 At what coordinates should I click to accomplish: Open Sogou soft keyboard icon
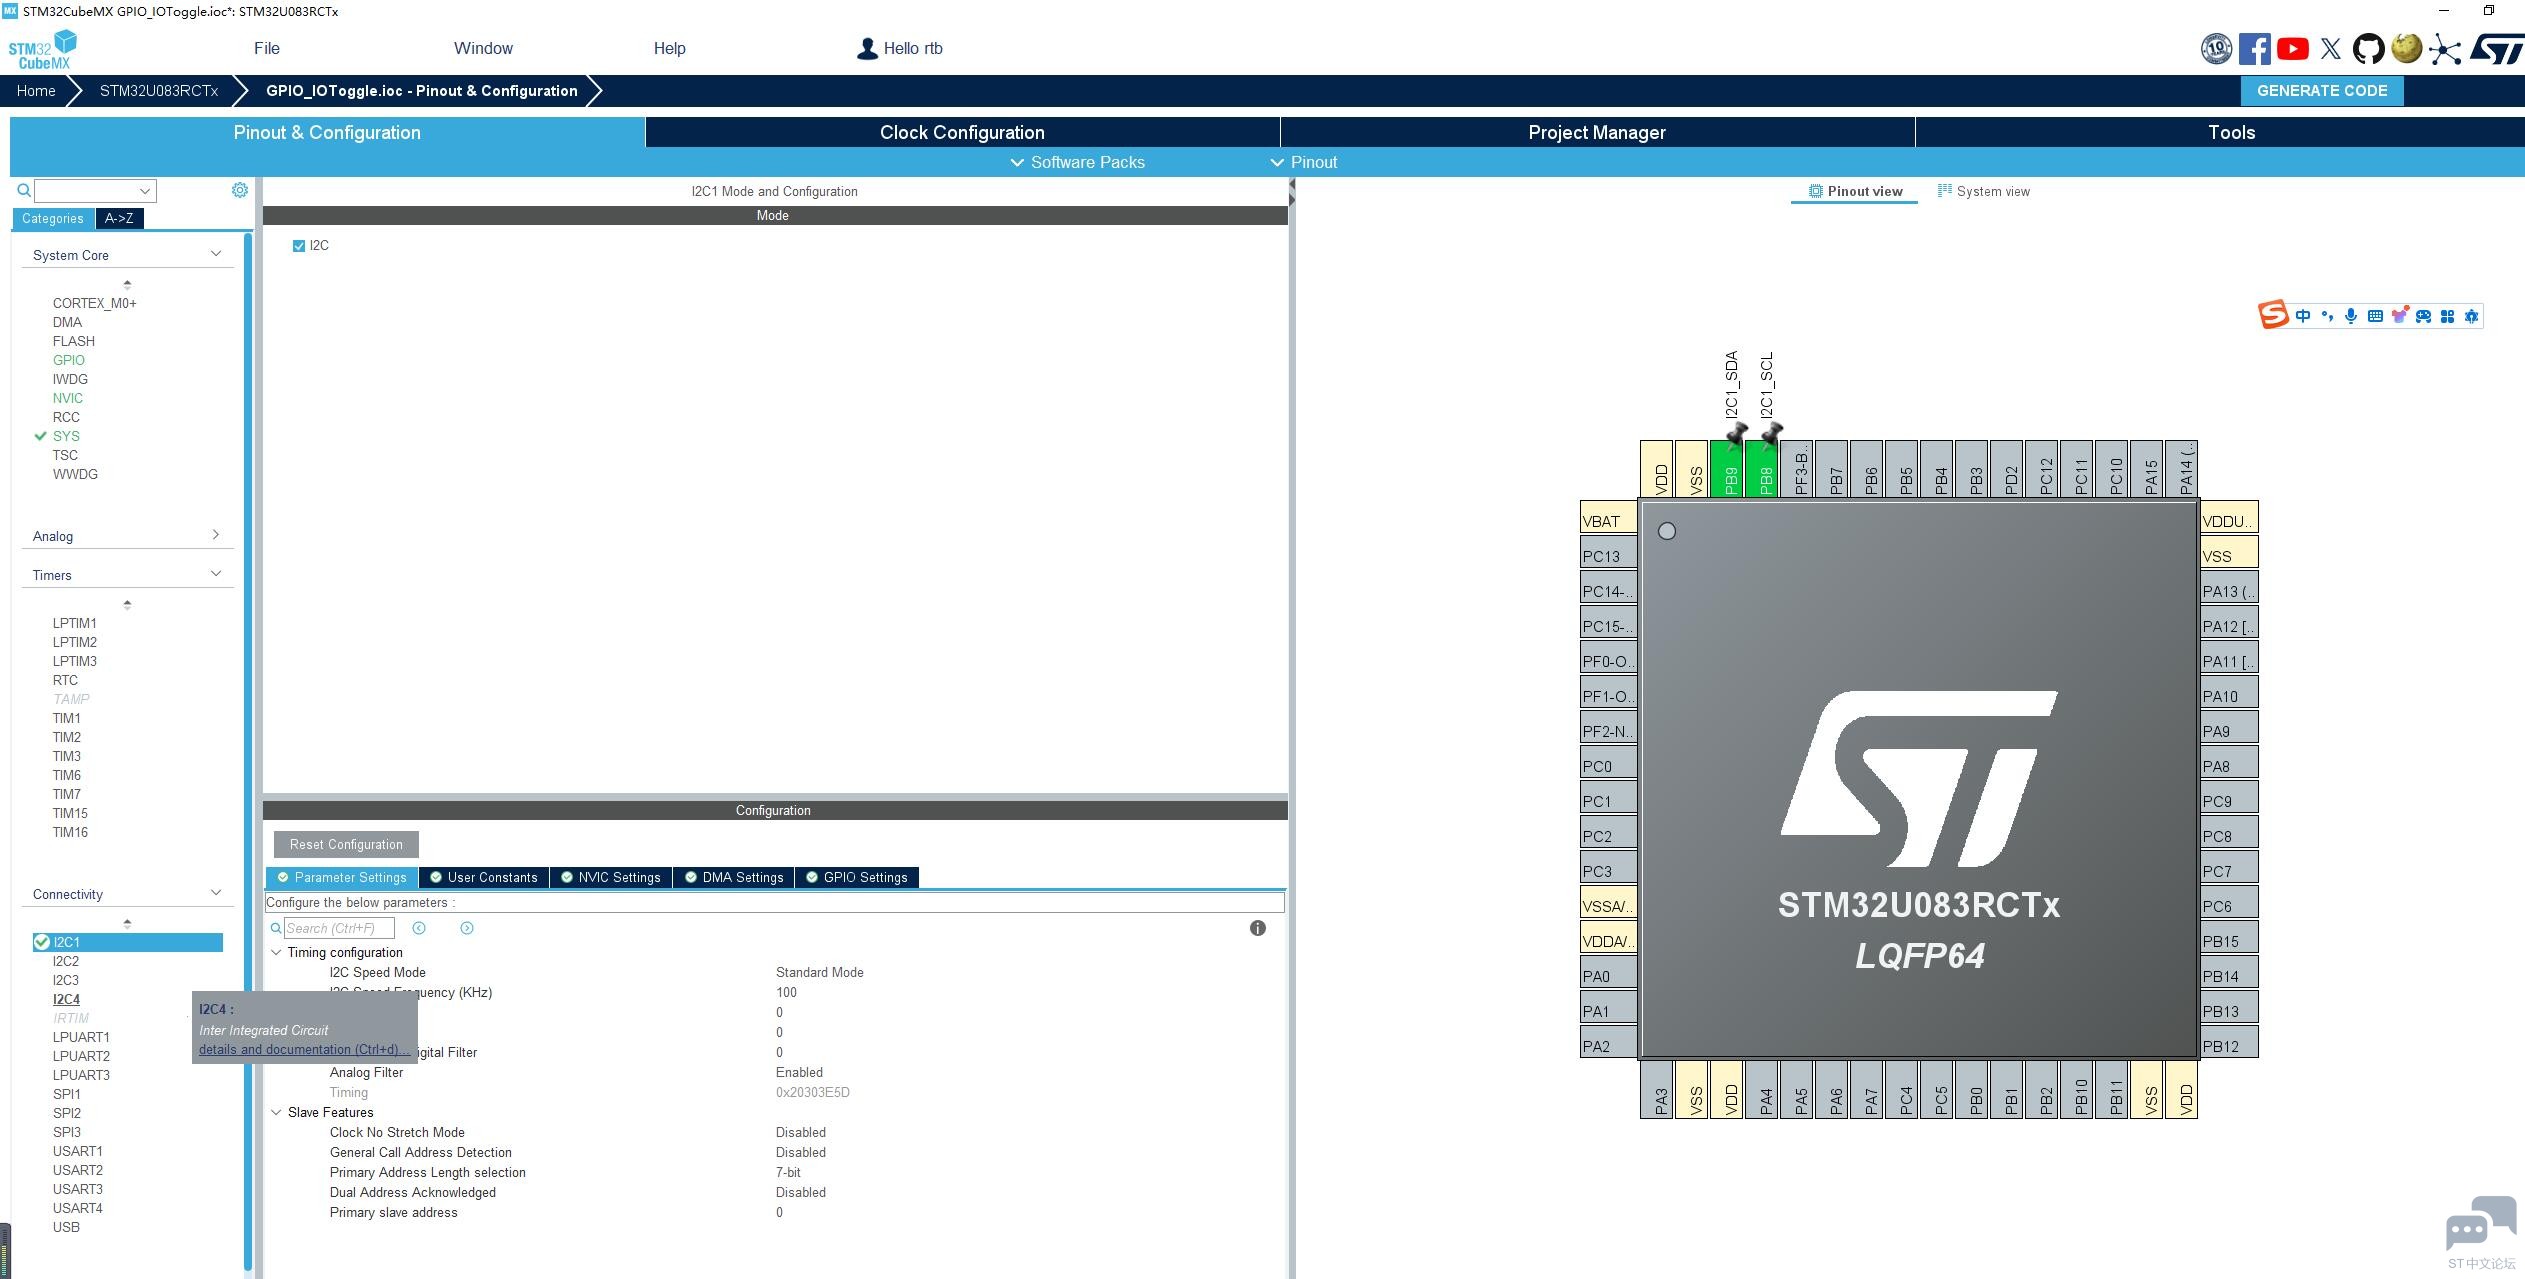pyautogui.click(x=2375, y=316)
